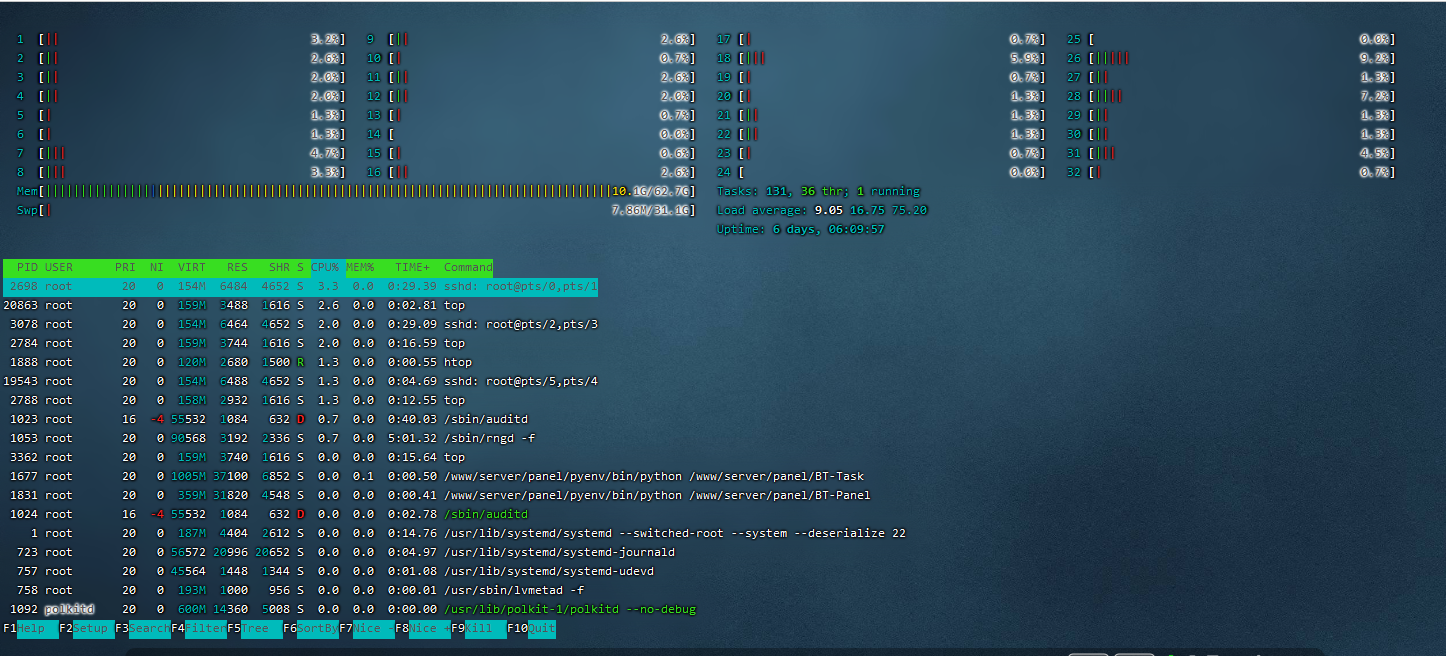Click the CPU 9 usage meter
This screenshot has width=1446, height=656.
click(531, 39)
